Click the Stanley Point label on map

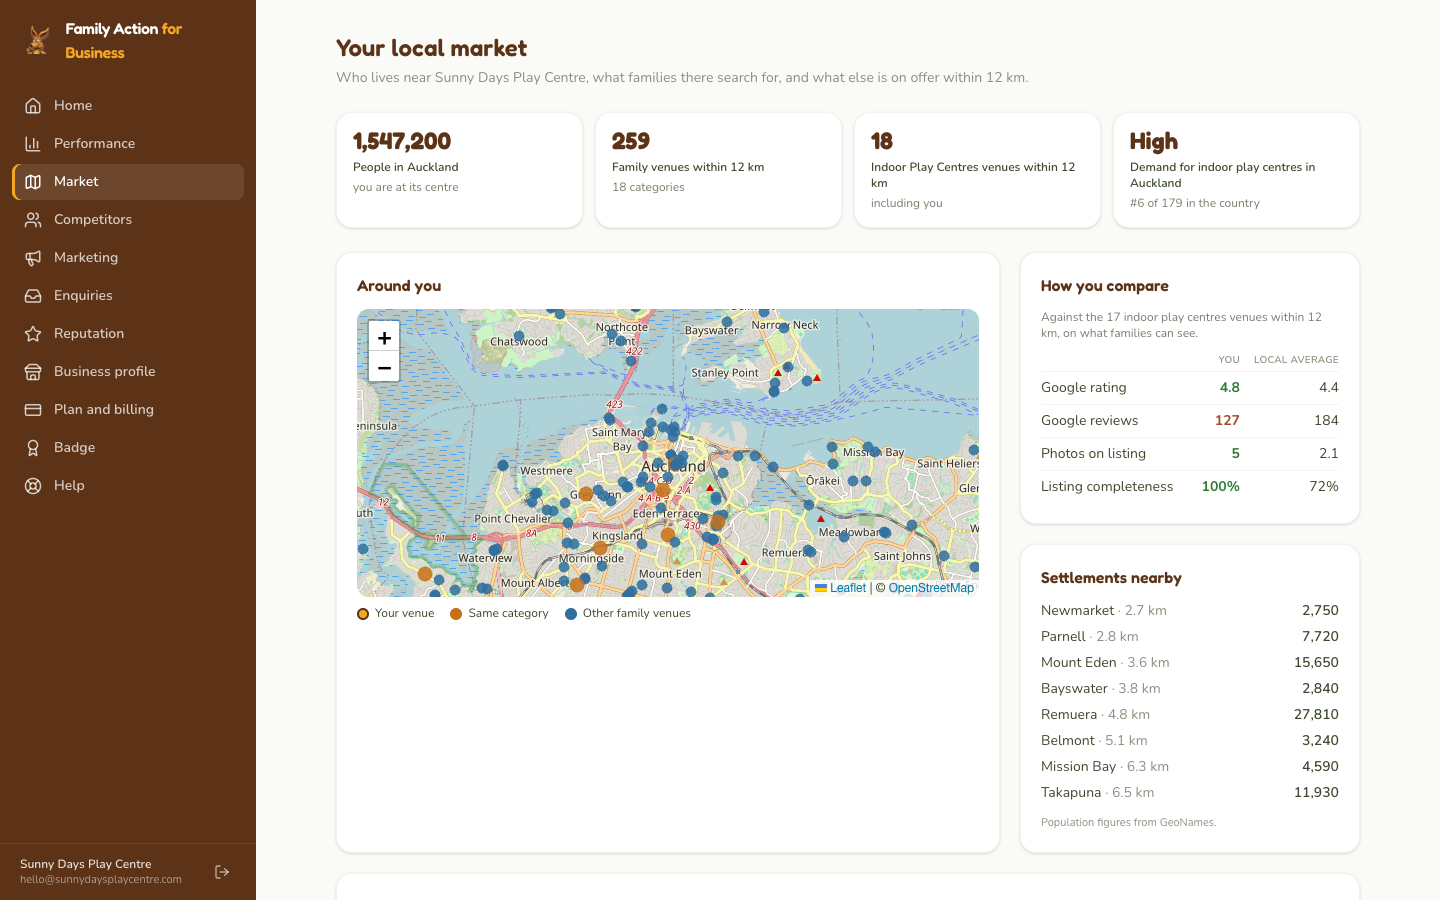pyautogui.click(x=725, y=373)
